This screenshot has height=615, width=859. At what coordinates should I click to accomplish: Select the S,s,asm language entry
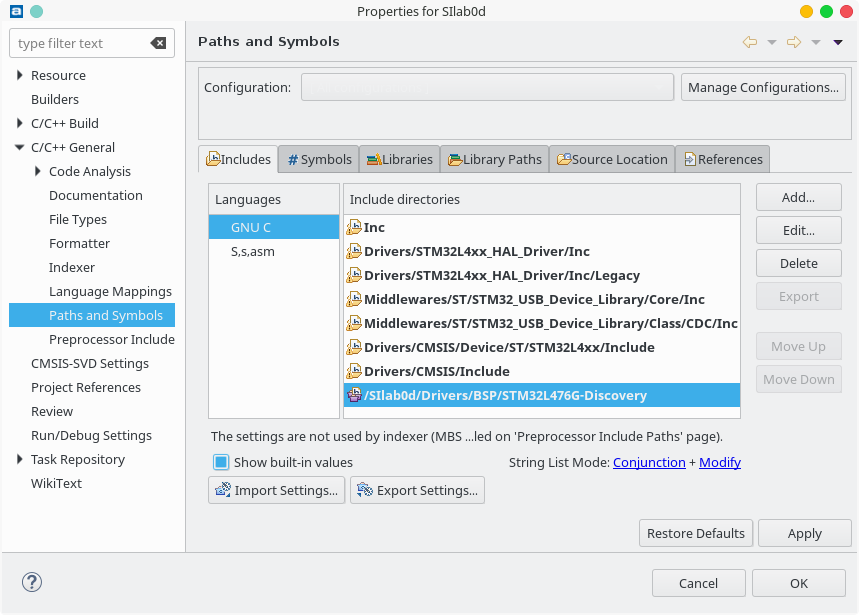252,252
